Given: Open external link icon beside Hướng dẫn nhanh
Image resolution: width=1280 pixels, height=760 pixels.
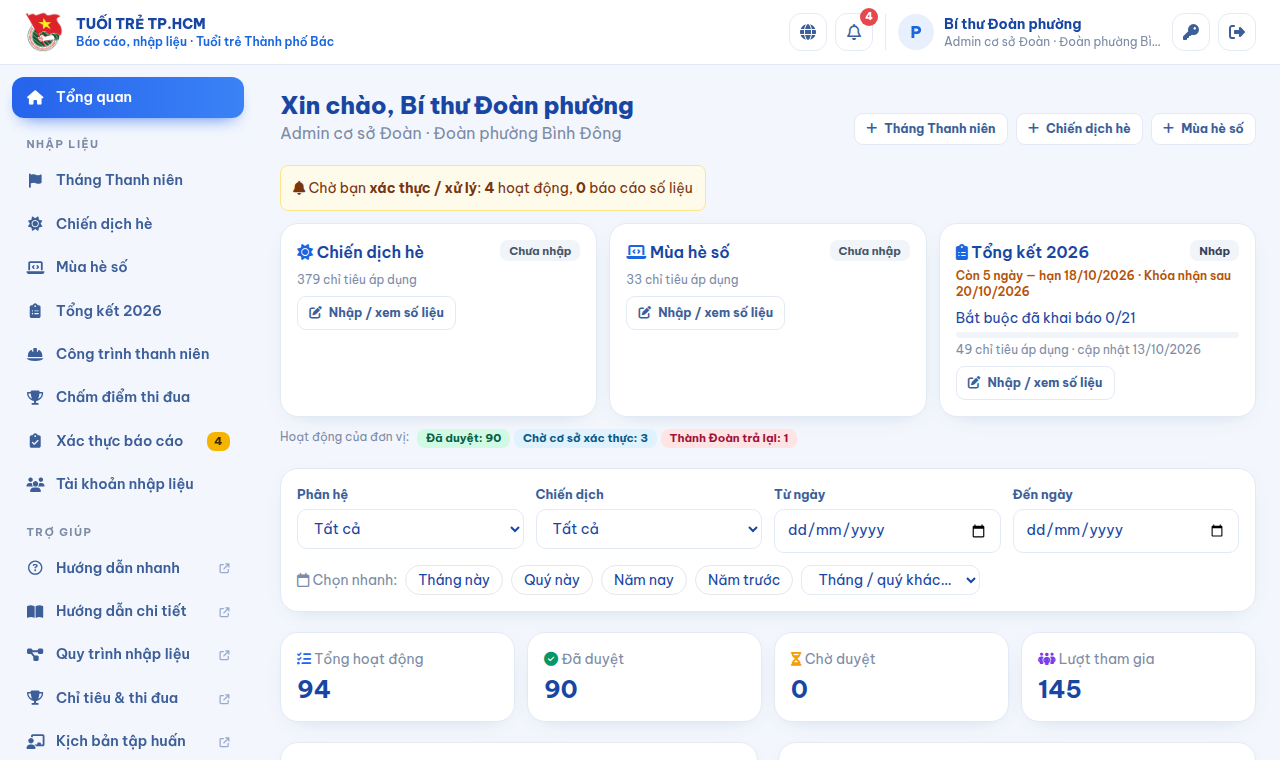Looking at the screenshot, I should 224,568.
